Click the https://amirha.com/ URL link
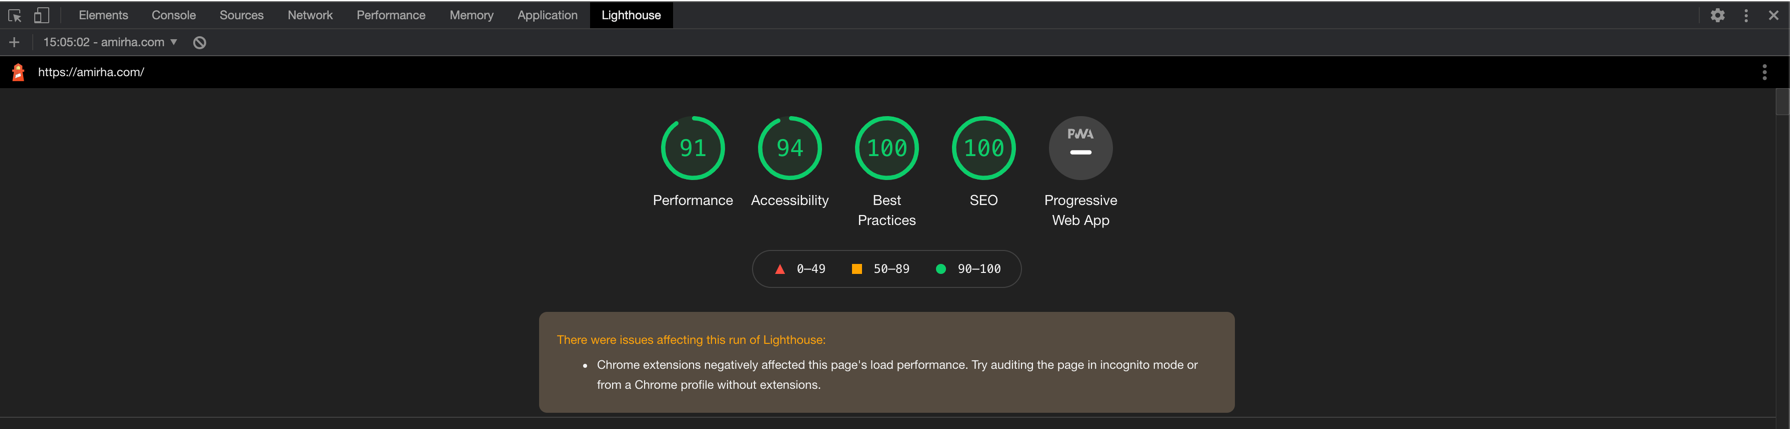 pos(91,72)
